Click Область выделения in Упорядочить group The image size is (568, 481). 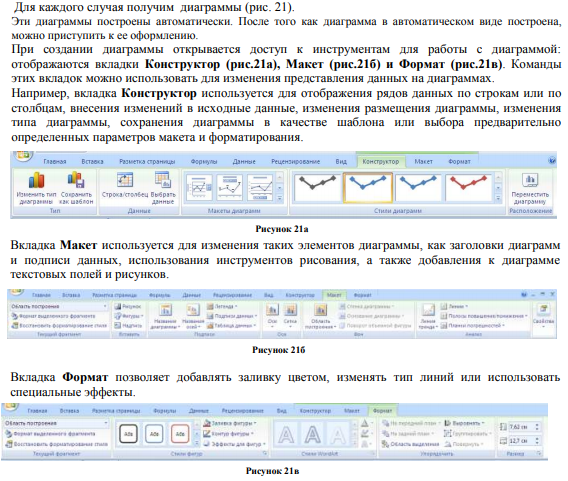[410, 444]
